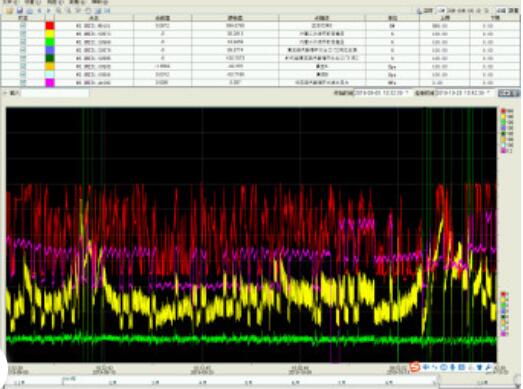Click the open folder toolbar icon
The width and height of the screenshot is (523, 389).
tap(10, 11)
